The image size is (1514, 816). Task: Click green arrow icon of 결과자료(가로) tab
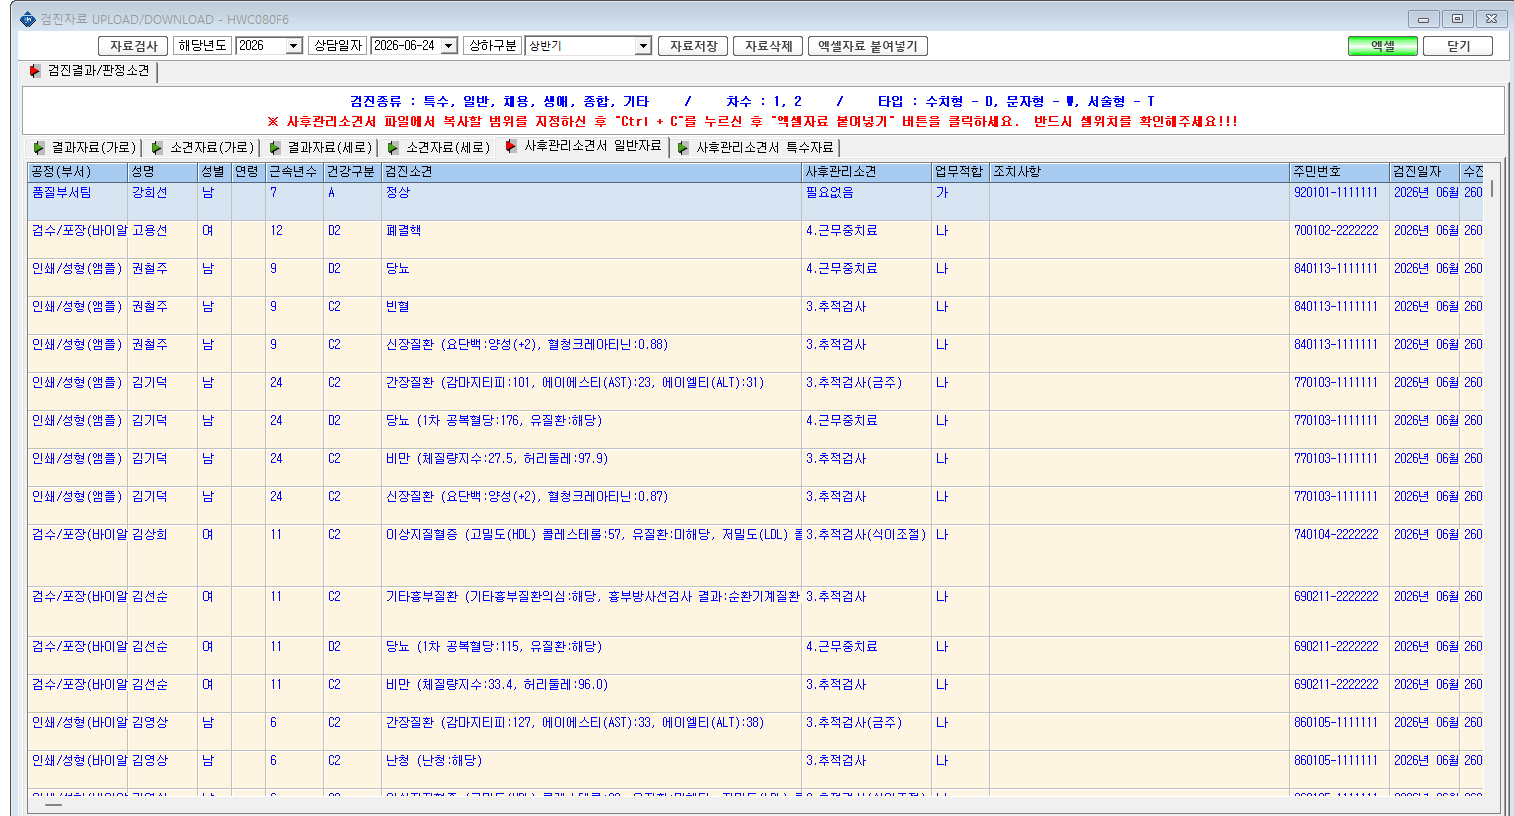tap(39, 147)
